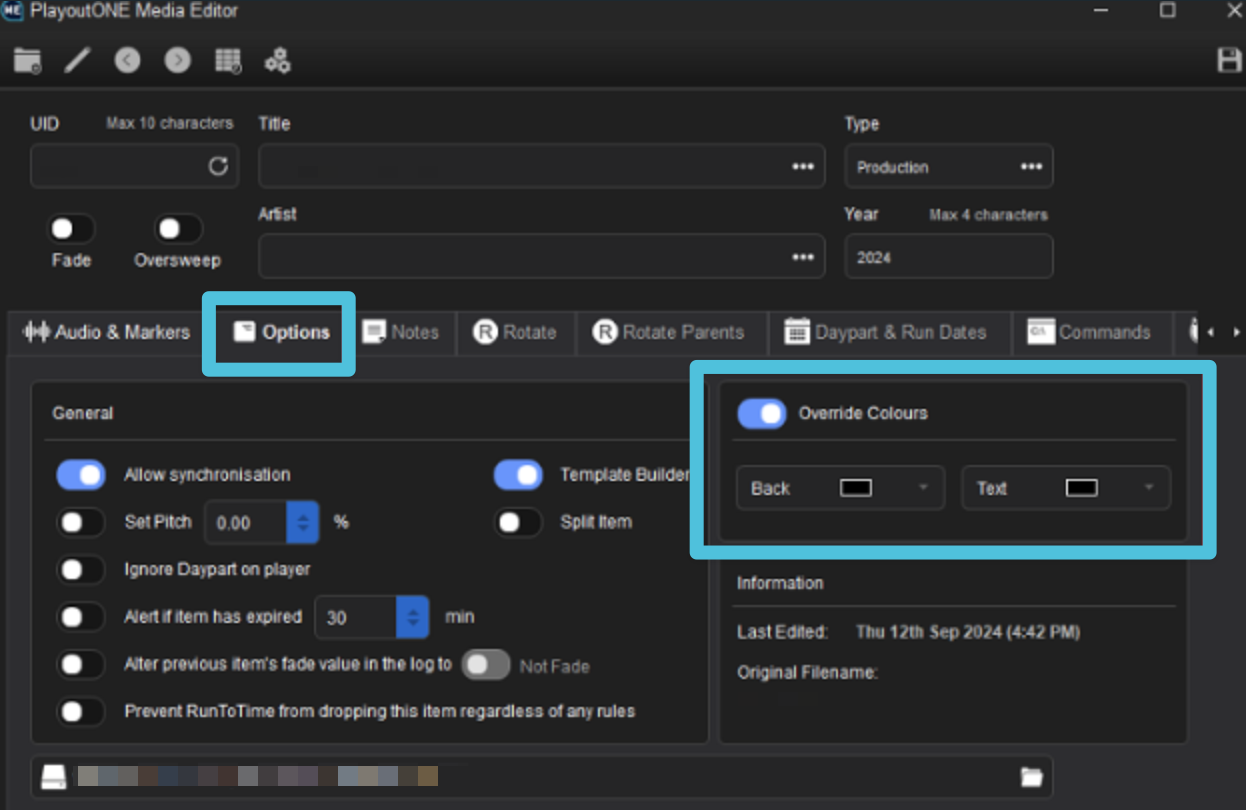Open the Title field ellipsis button
1246x810 pixels.
tap(803, 167)
